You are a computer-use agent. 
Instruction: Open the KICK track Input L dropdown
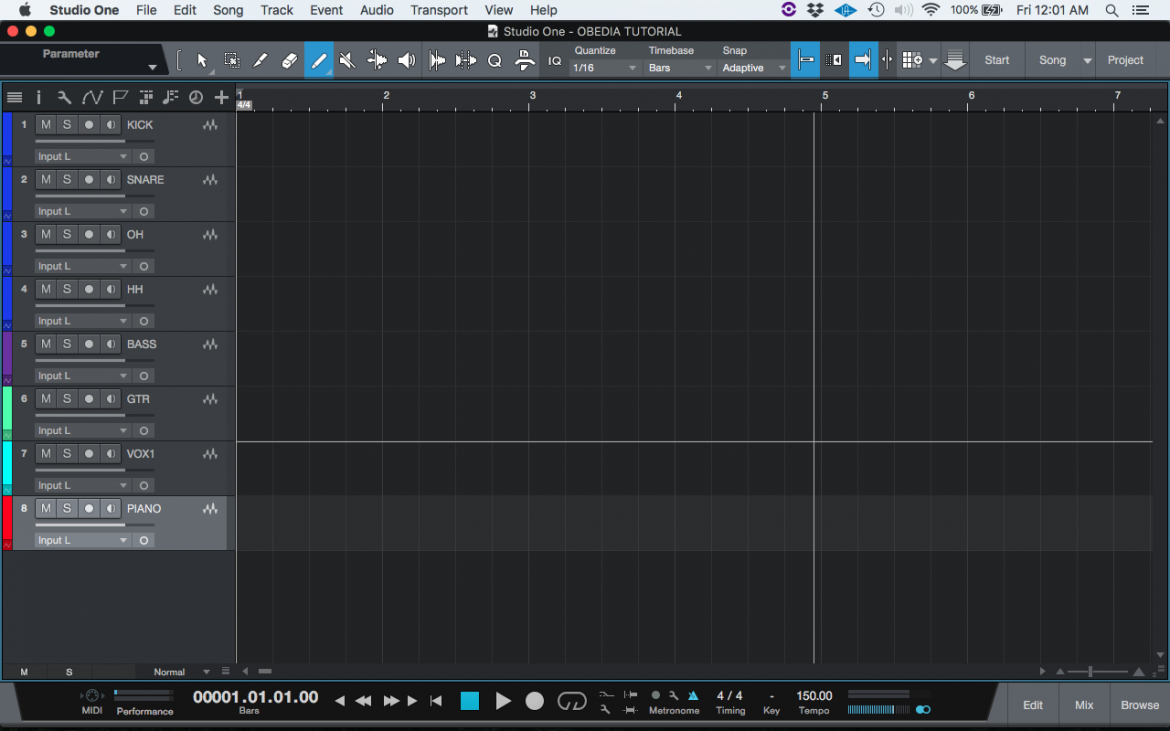tap(82, 157)
